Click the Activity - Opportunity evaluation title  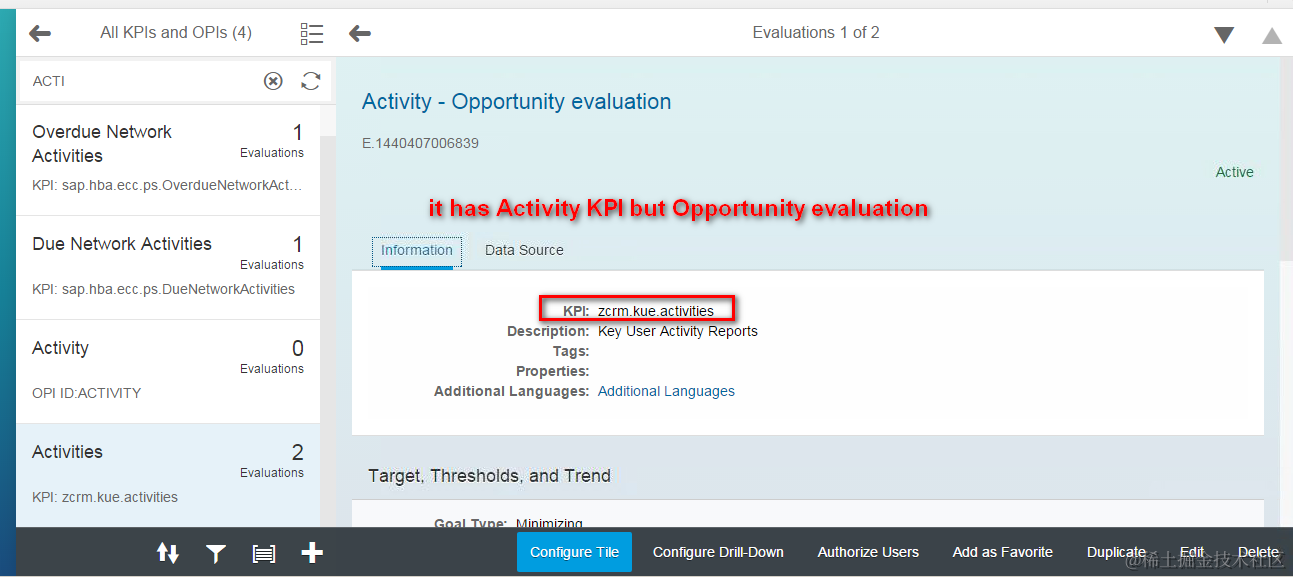point(516,102)
